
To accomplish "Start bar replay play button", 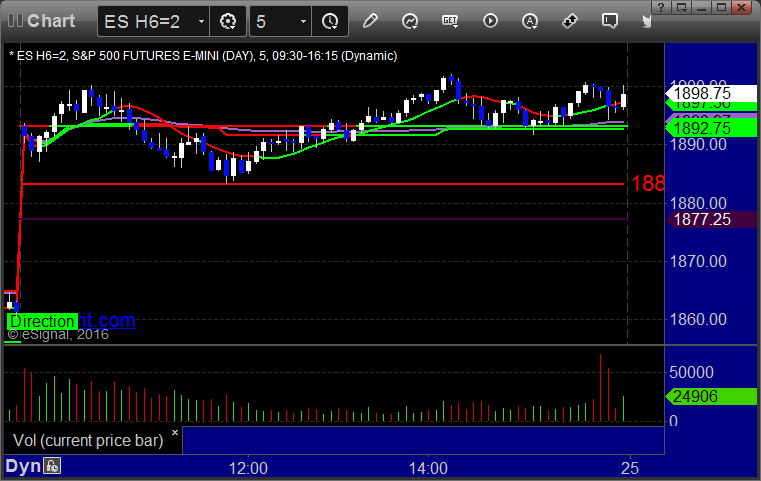I will pyautogui.click(x=490, y=21).
